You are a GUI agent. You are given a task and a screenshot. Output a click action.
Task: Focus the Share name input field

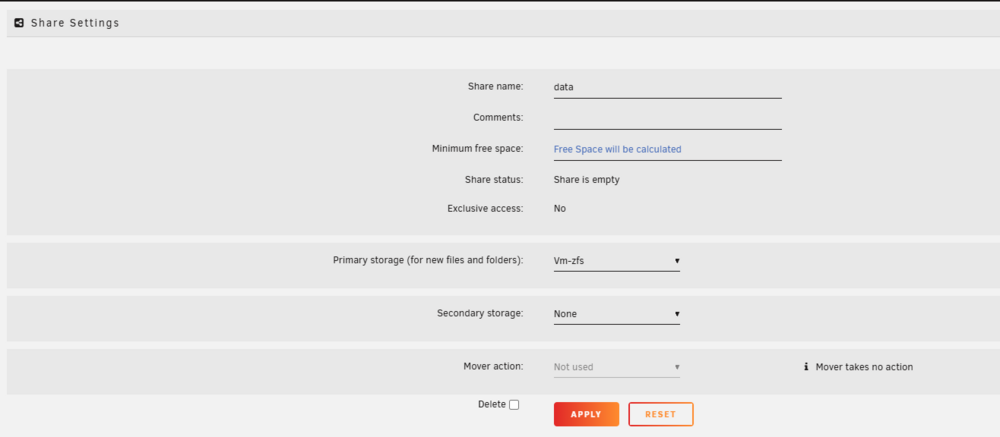668,87
